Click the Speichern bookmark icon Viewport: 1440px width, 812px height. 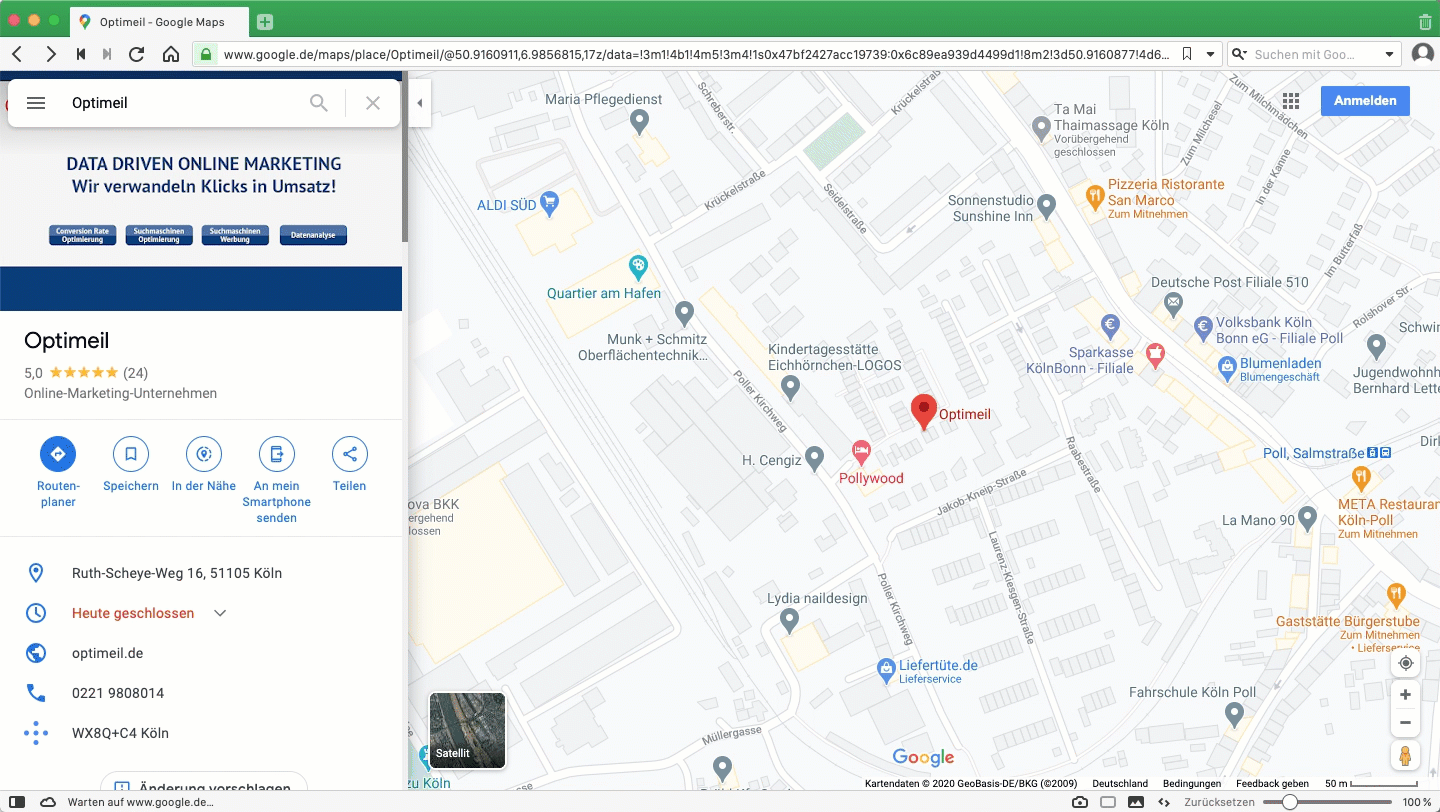pyautogui.click(x=130, y=454)
